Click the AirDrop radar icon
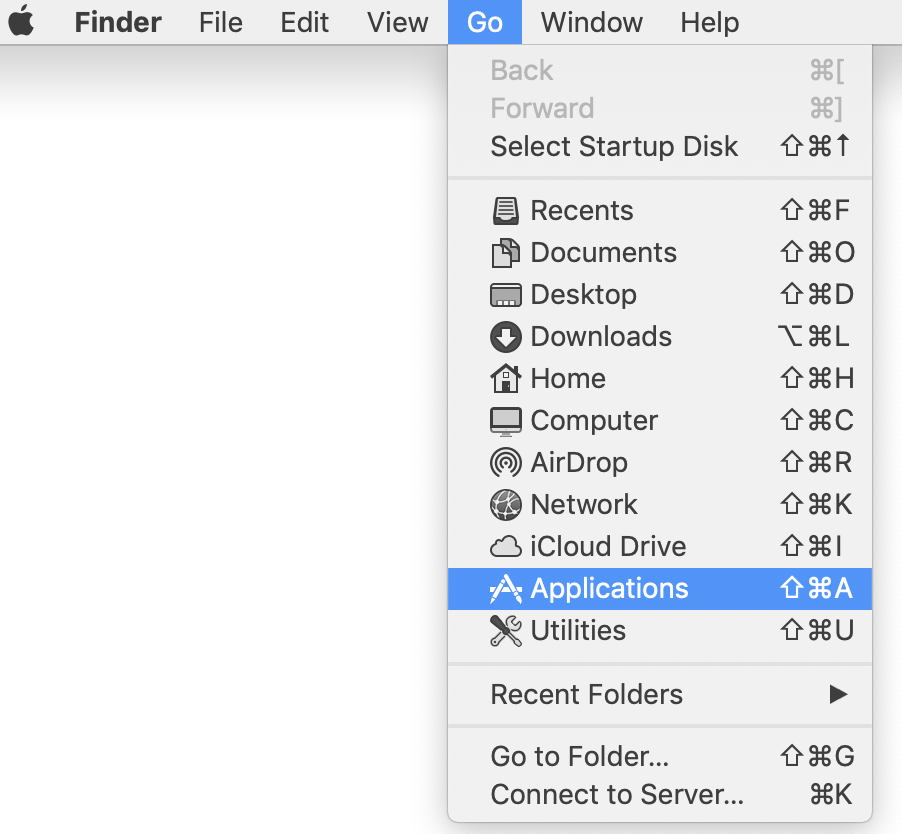Screen dimensions: 902x834 (x=506, y=462)
